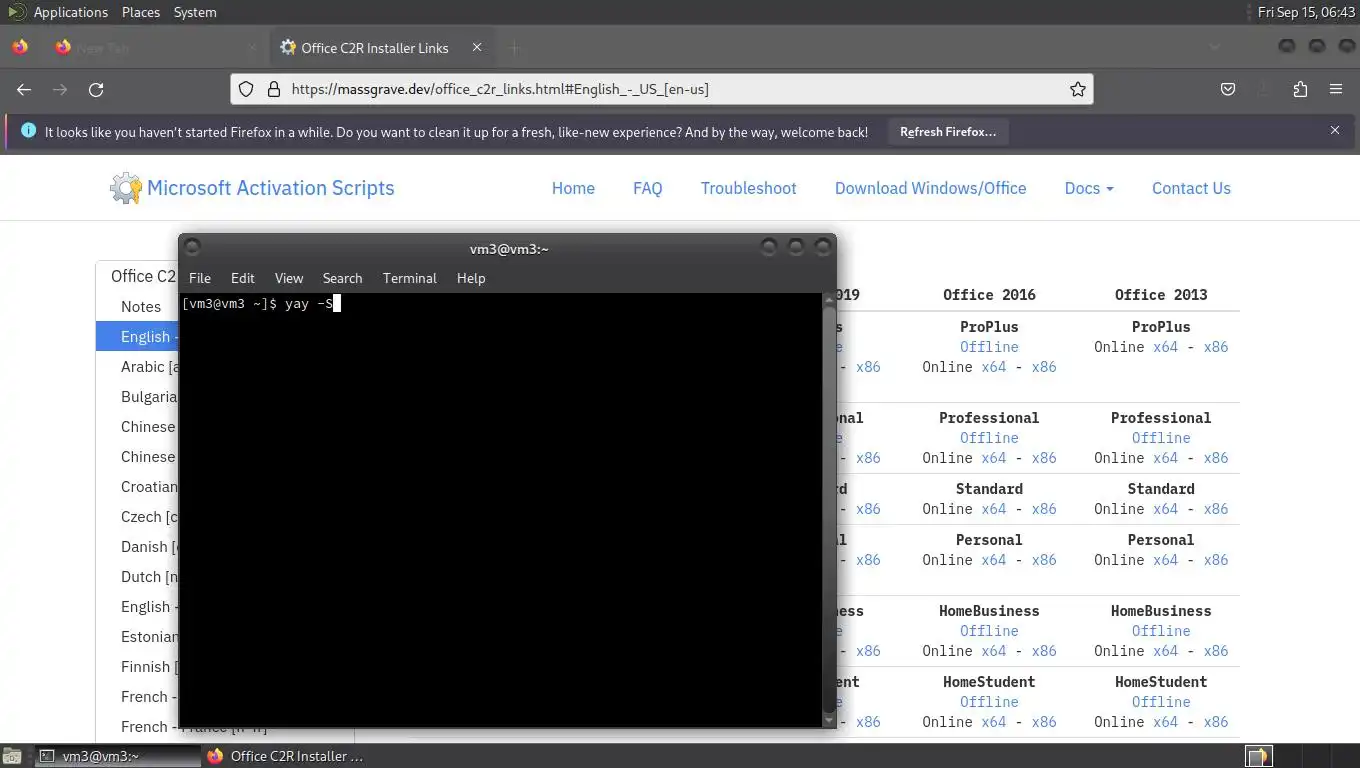Open the terminal File menu

(x=200, y=278)
